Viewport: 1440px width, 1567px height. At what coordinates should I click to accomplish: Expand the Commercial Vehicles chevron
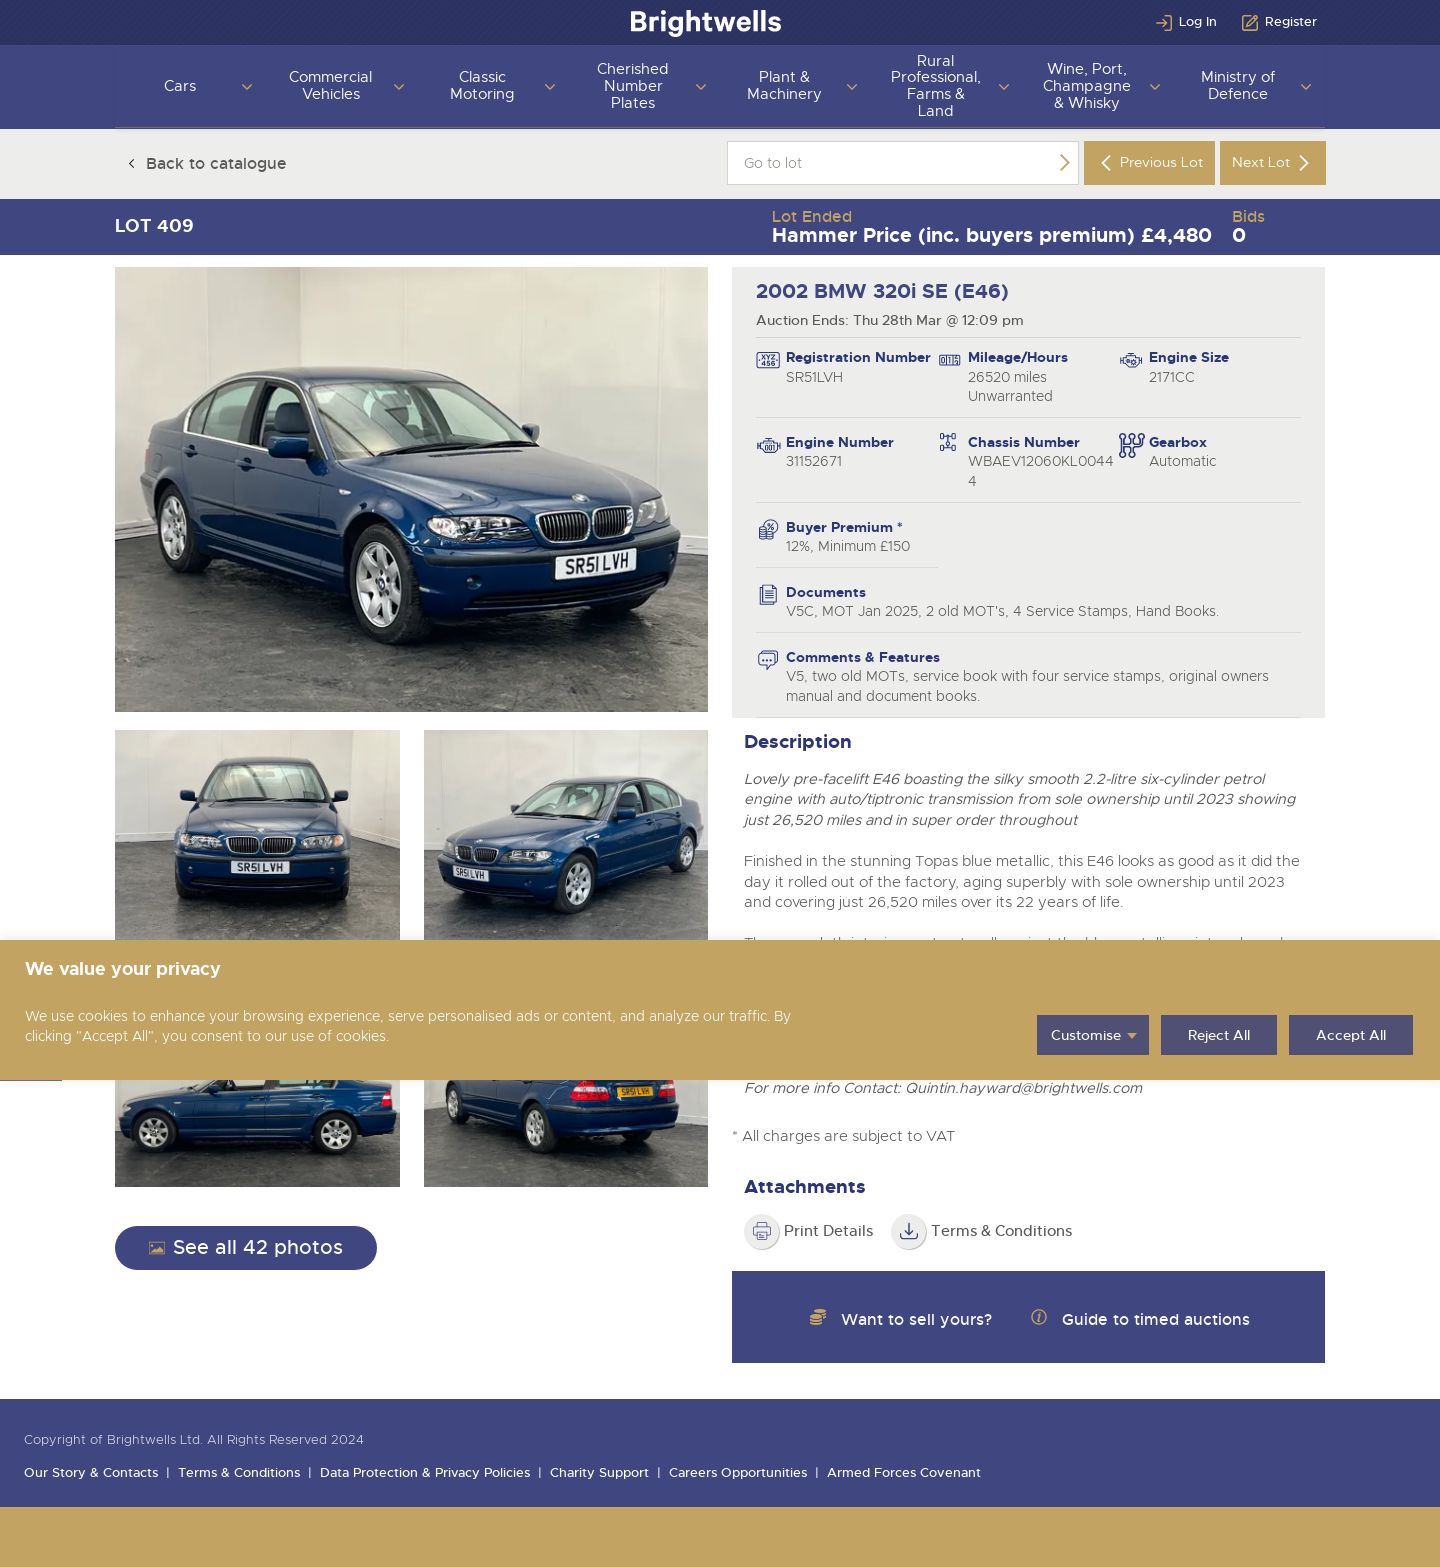tap(399, 87)
